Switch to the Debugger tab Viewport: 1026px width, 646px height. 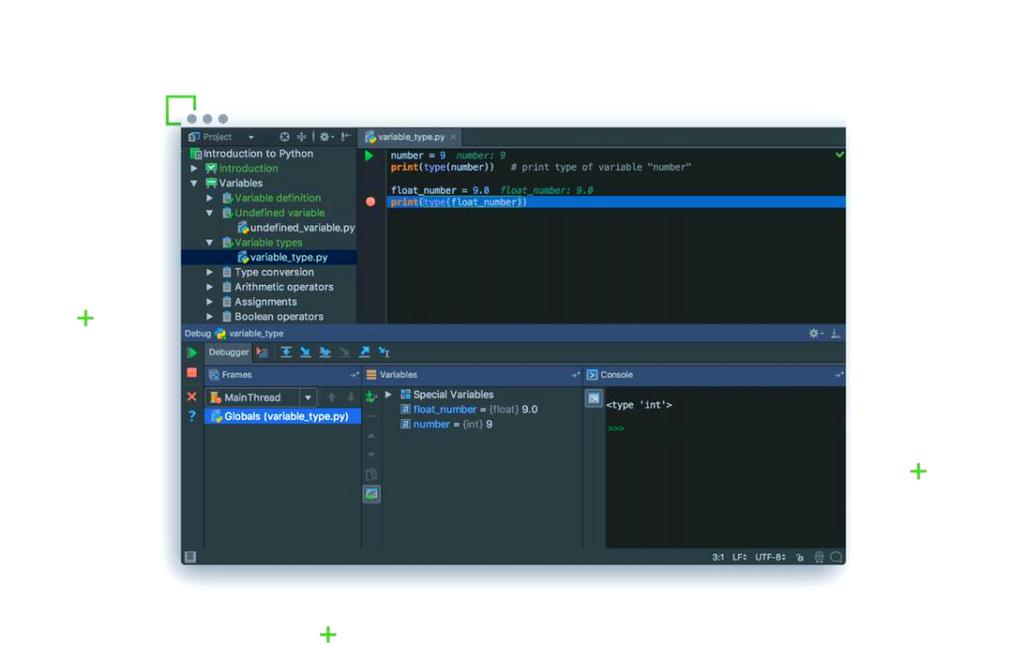click(x=228, y=352)
